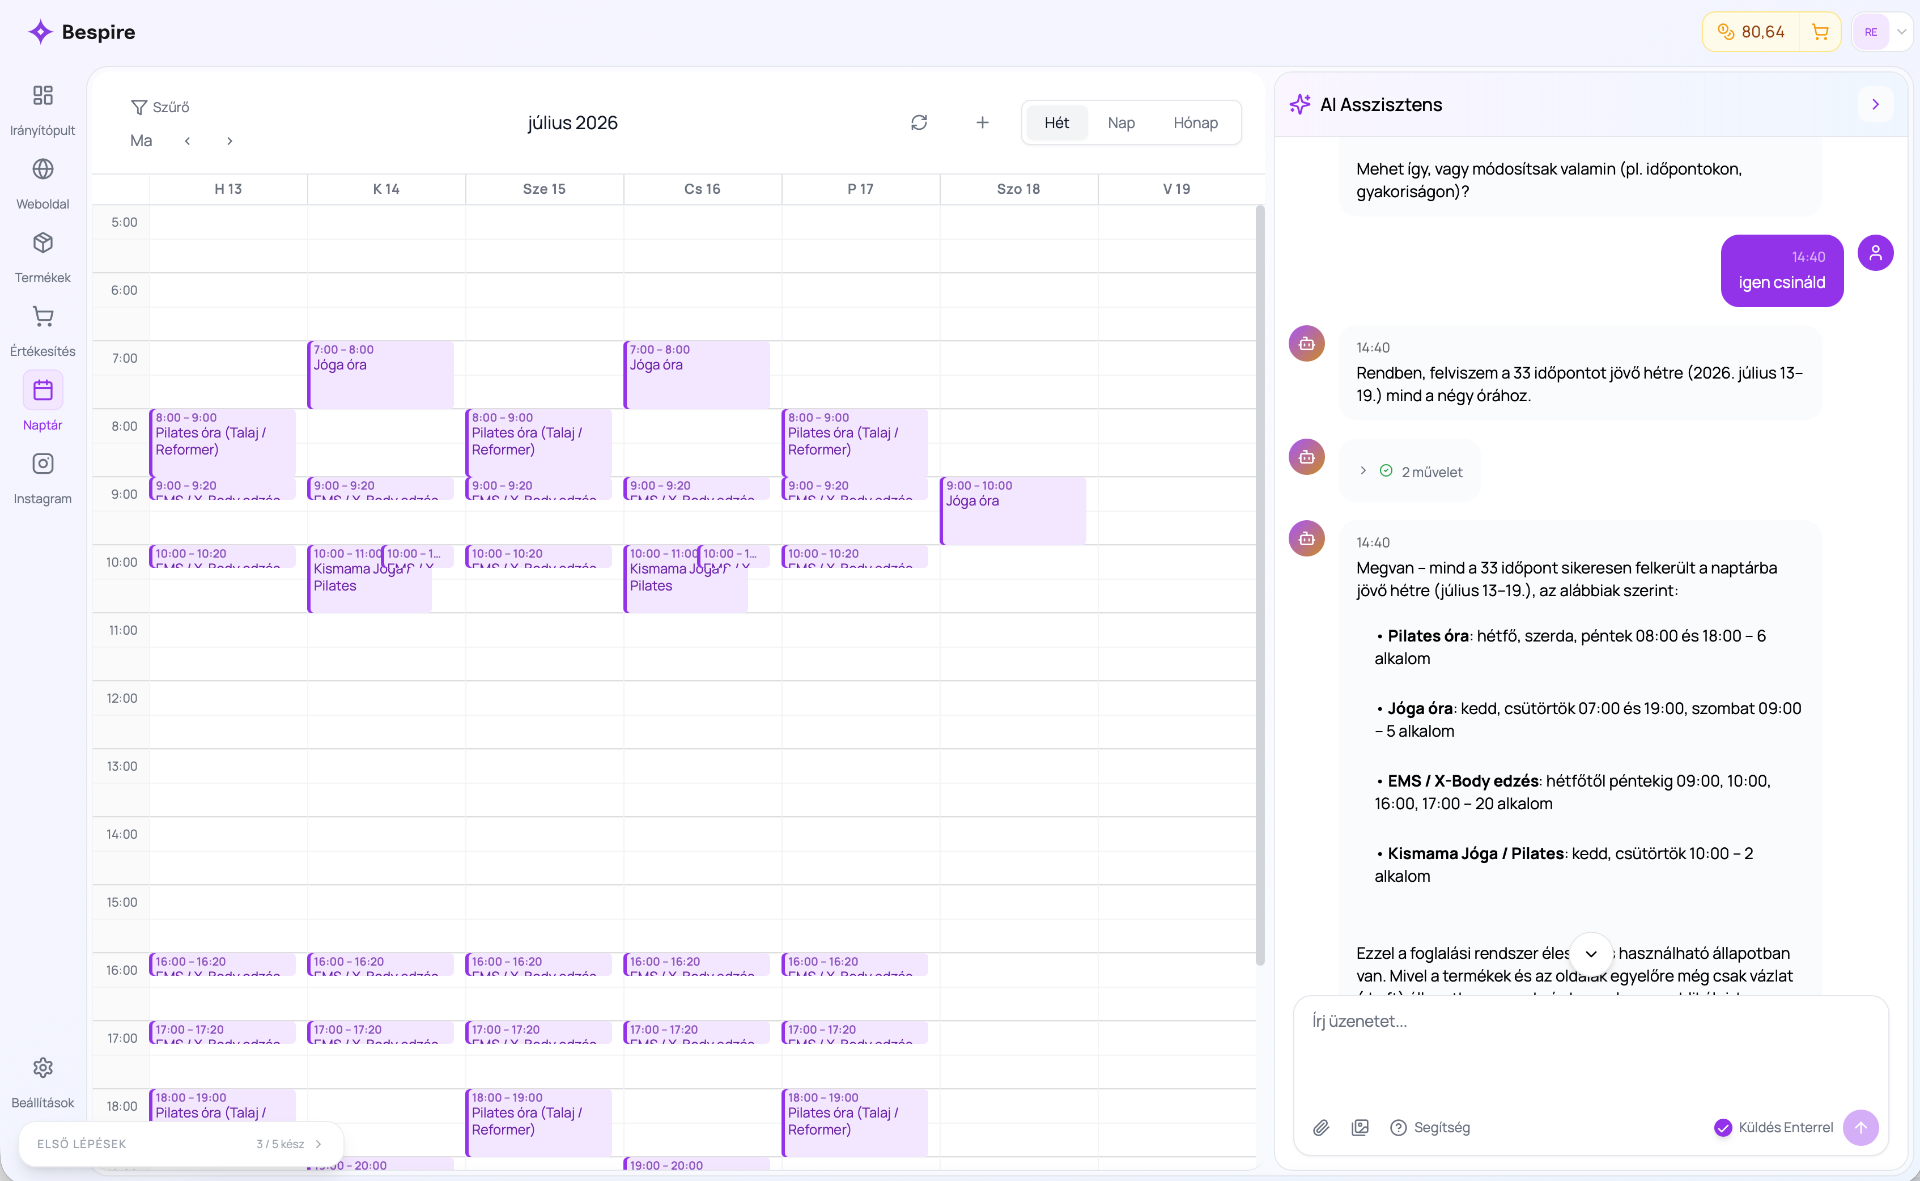Screen dimensions: 1920x1181
Task: Open Segítség help
Action: 1430,1128
